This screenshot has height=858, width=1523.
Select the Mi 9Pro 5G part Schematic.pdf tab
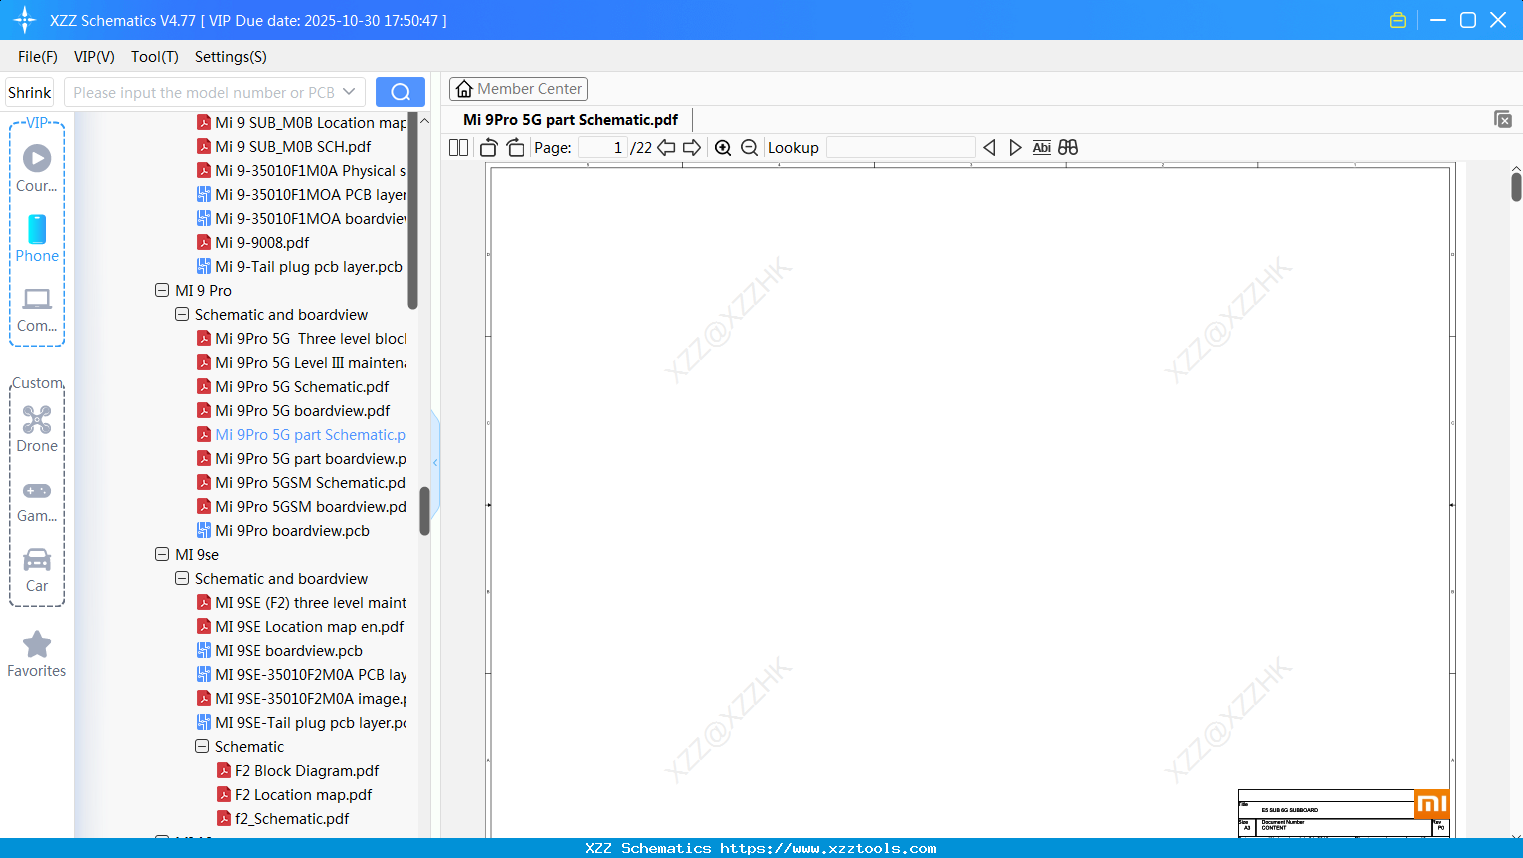click(570, 120)
